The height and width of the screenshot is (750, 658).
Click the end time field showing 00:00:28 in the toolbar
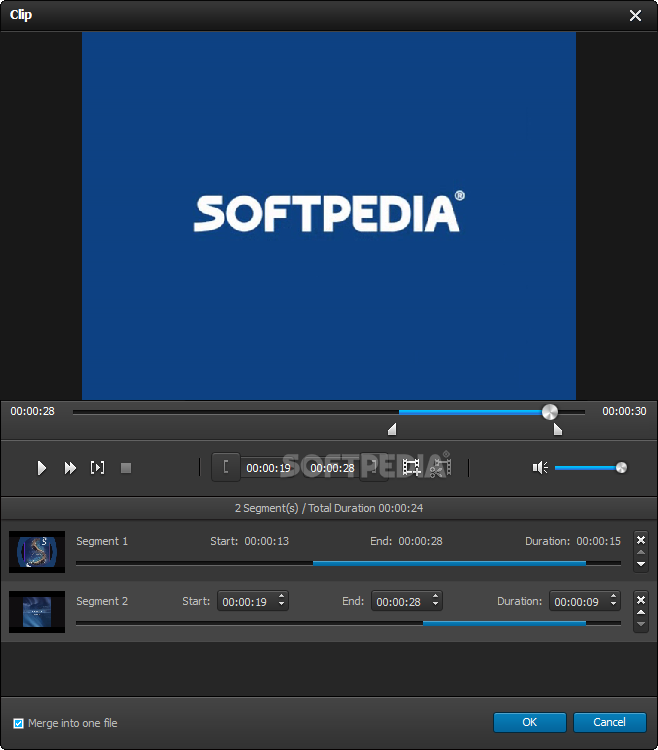(x=332, y=468)
